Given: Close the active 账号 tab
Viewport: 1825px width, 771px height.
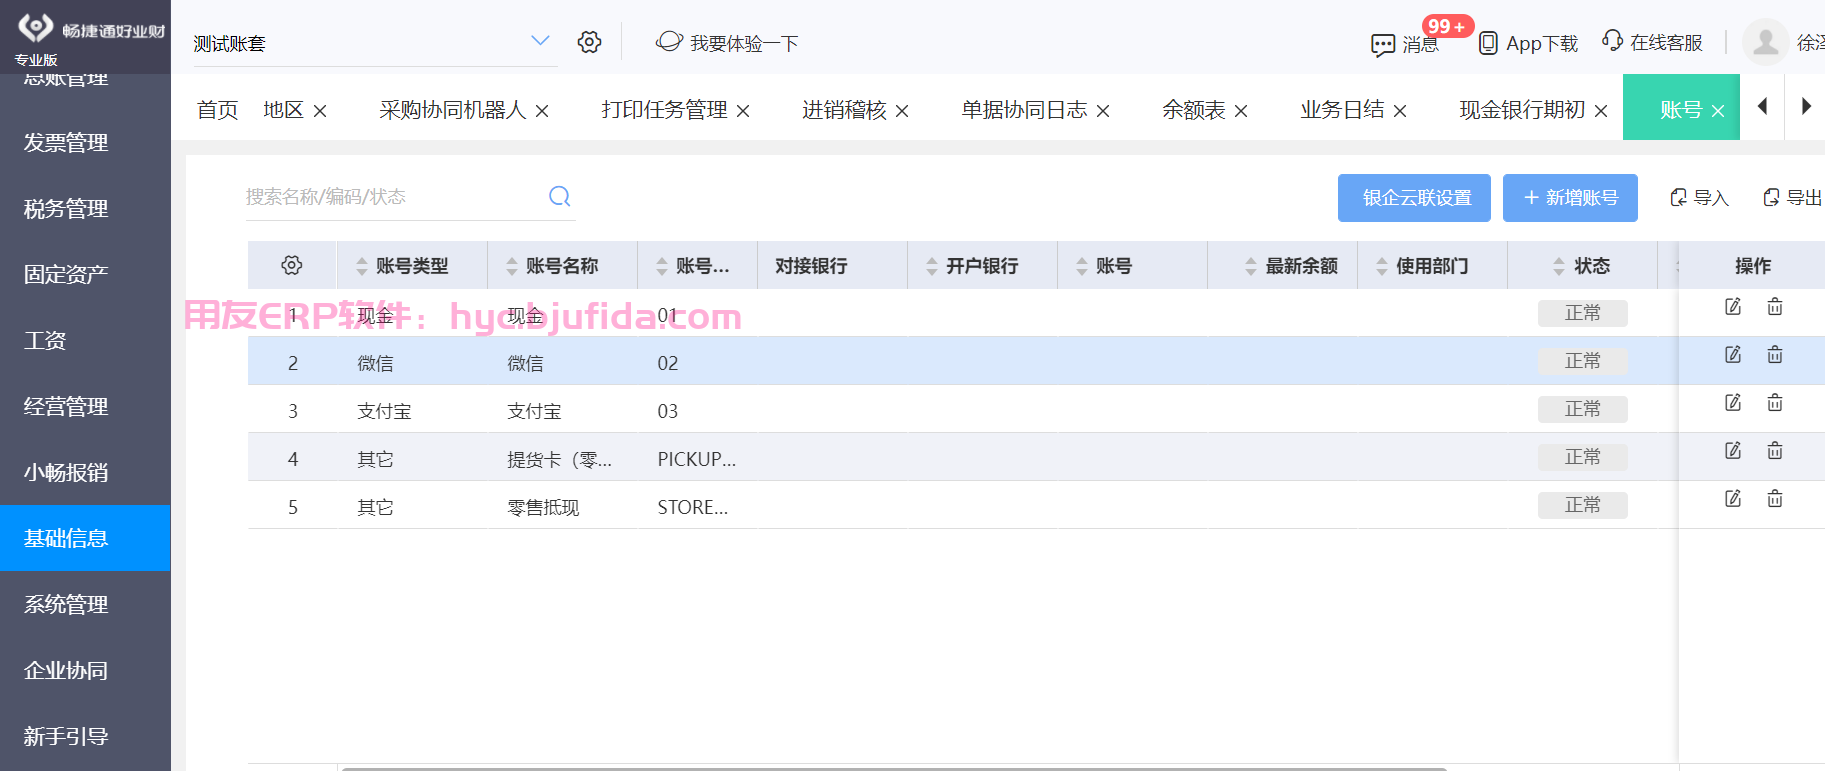Looking at the screenshot, I should (1718, 111).
